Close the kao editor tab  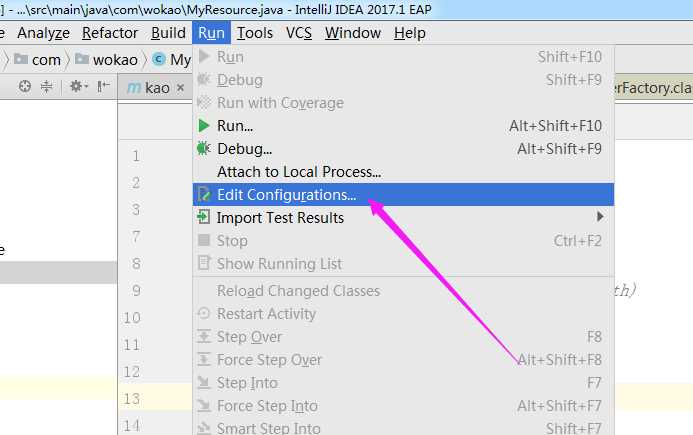coord(180,88)
